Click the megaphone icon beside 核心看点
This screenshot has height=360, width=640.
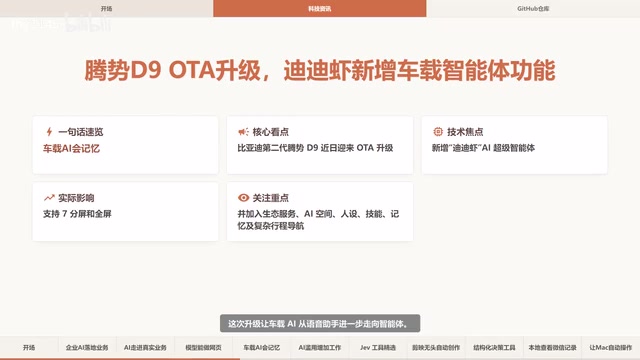click(x=243, y=131)
